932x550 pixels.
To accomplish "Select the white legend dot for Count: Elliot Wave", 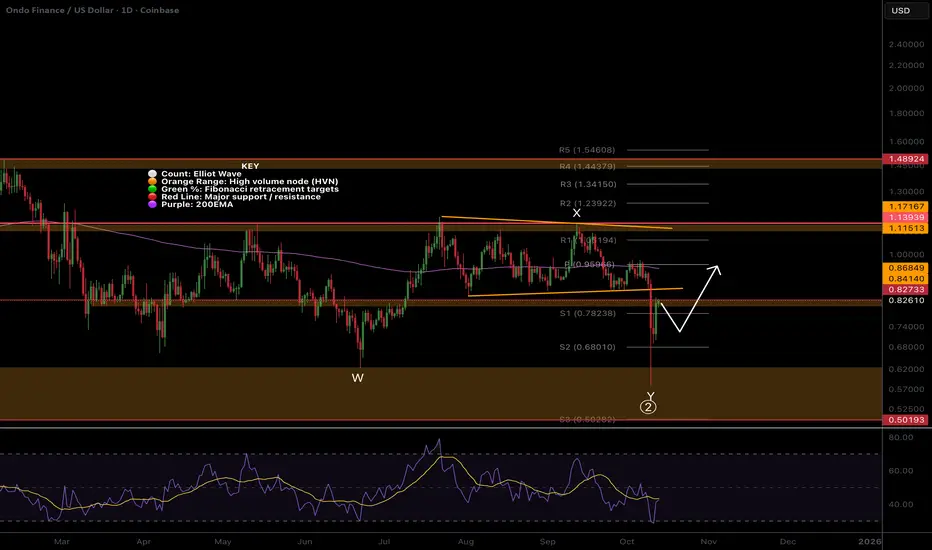I will tap(152, 174).
